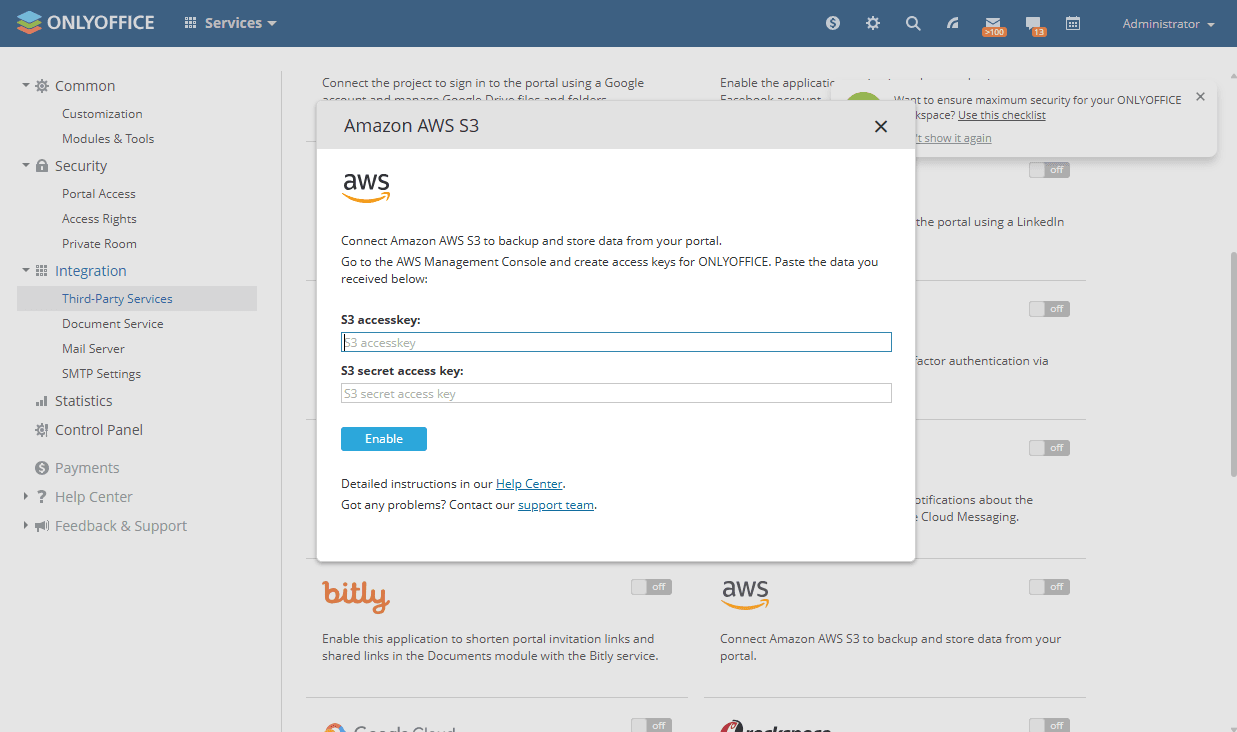Expand the Help Center sidebar section
Image resolution: width=1237 pixels, height=732 pixels.
pos(26,496)
